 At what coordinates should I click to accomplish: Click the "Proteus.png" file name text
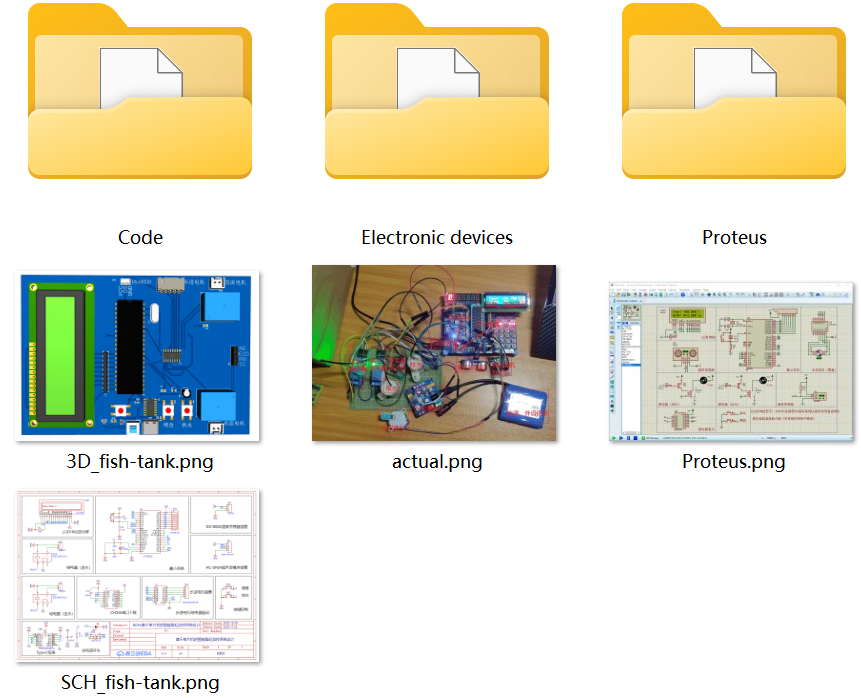tap(733, 462)
